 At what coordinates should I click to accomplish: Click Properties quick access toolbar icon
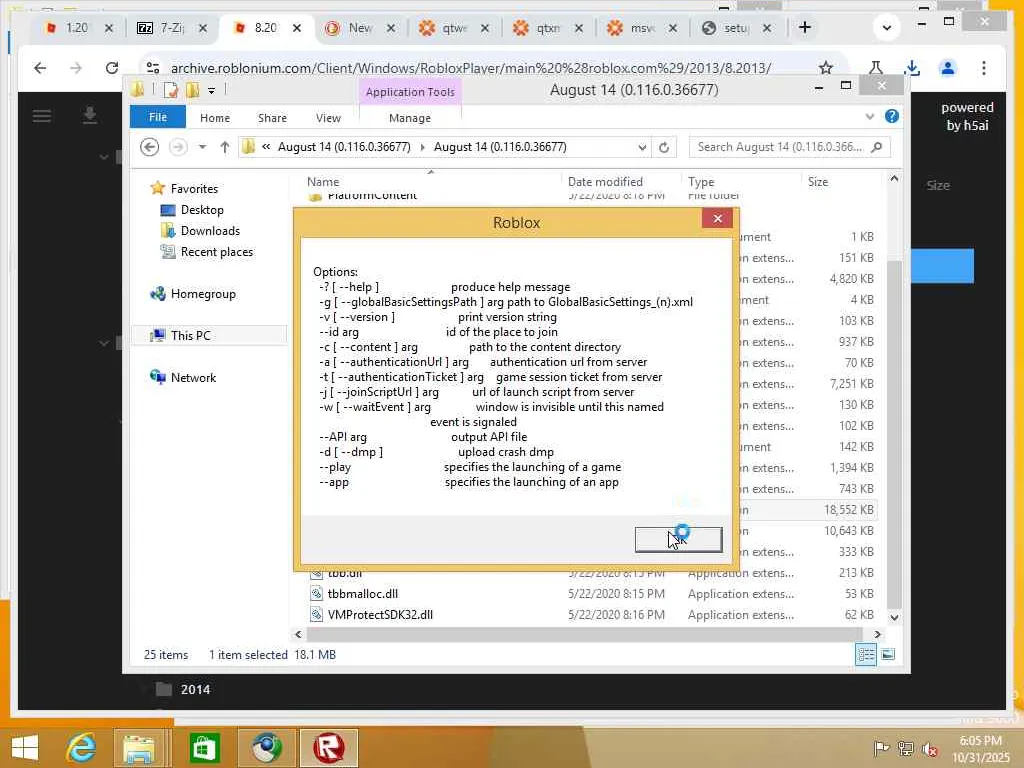click(x=171, y=90)
